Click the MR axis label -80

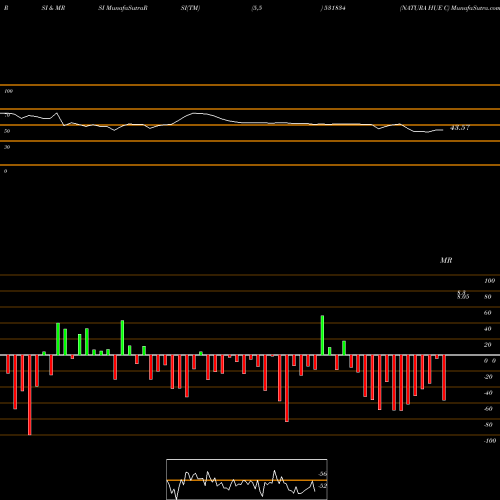tap(488, 425)
